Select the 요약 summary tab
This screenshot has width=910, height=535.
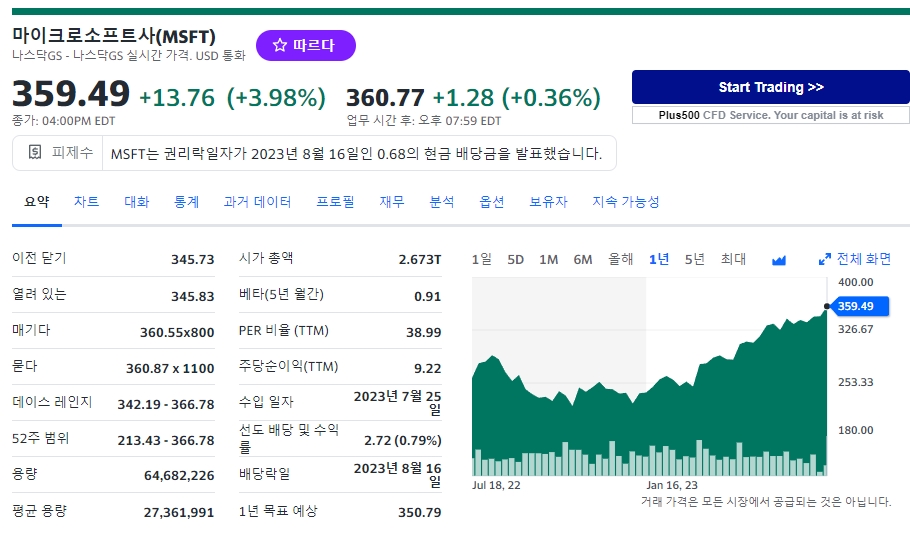coord(37,202)
